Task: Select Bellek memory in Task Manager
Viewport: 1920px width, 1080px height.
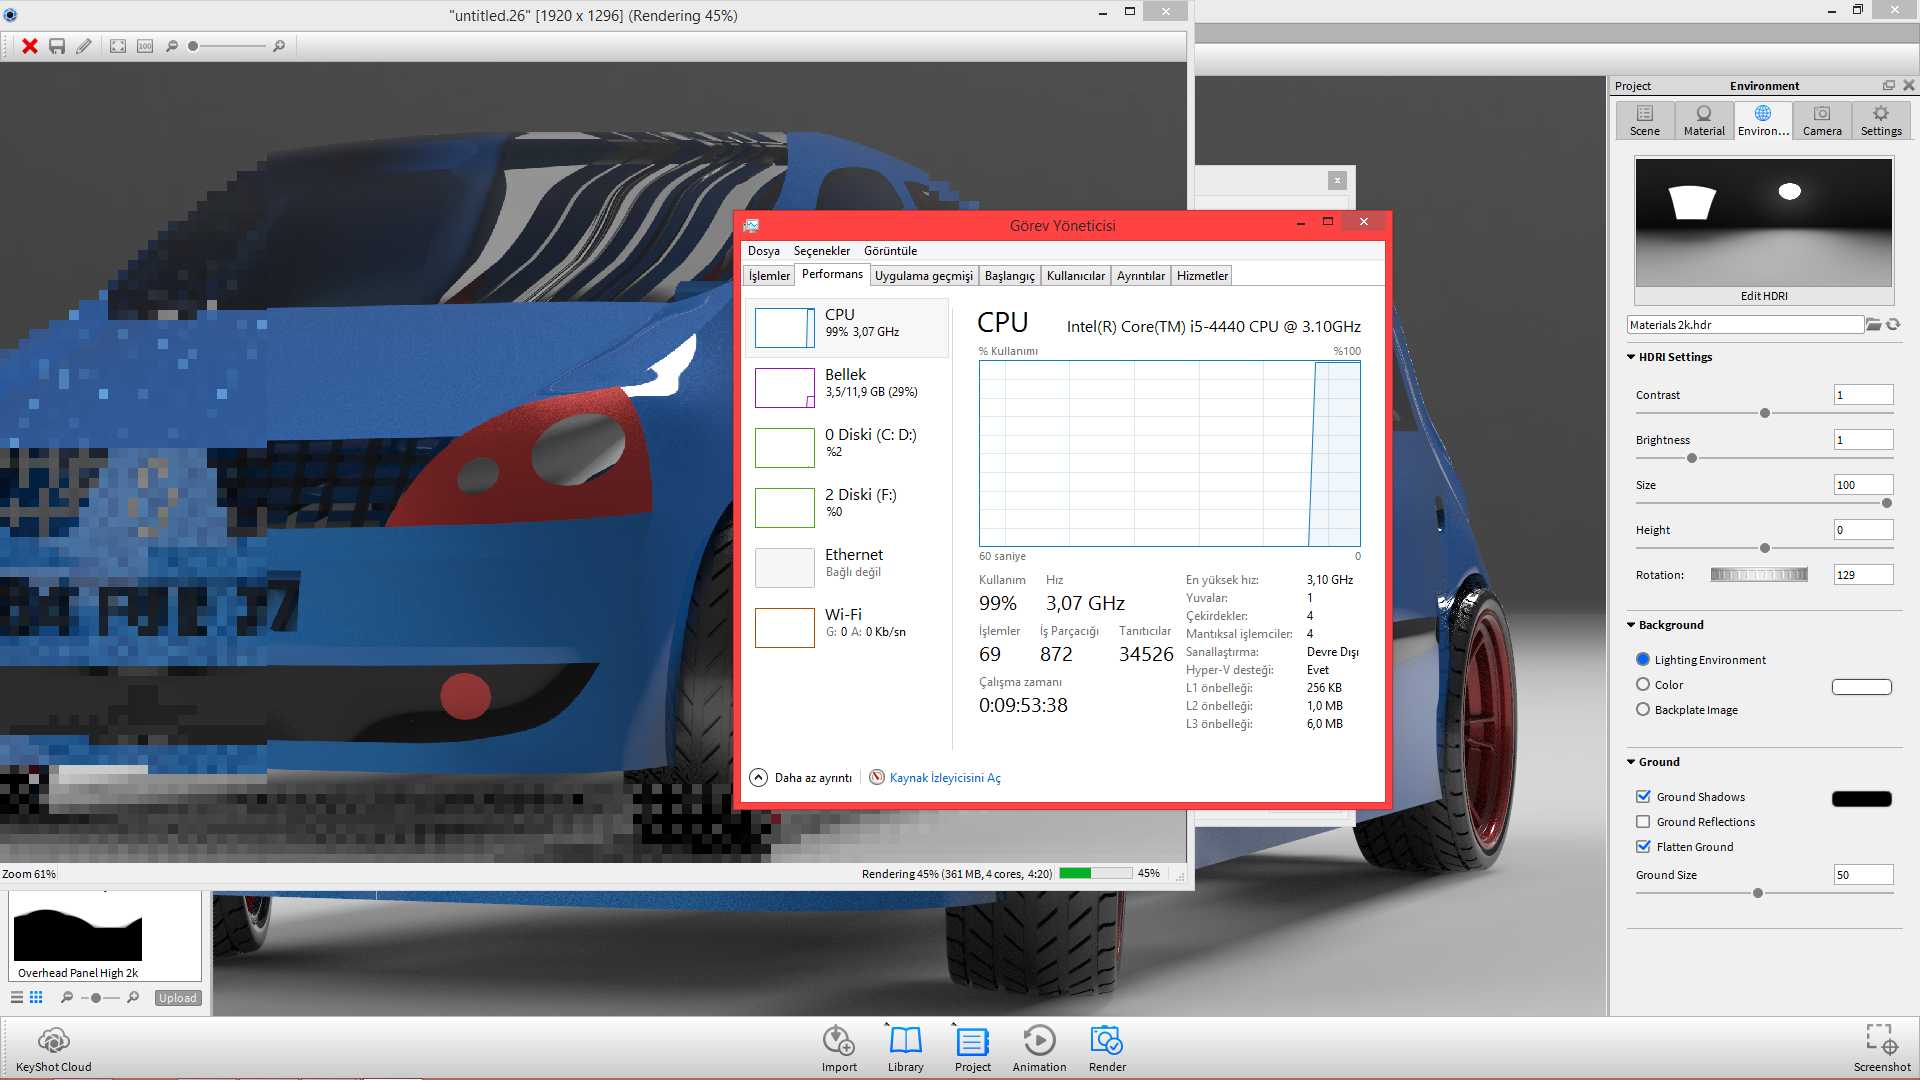Action: click(847, 387)
